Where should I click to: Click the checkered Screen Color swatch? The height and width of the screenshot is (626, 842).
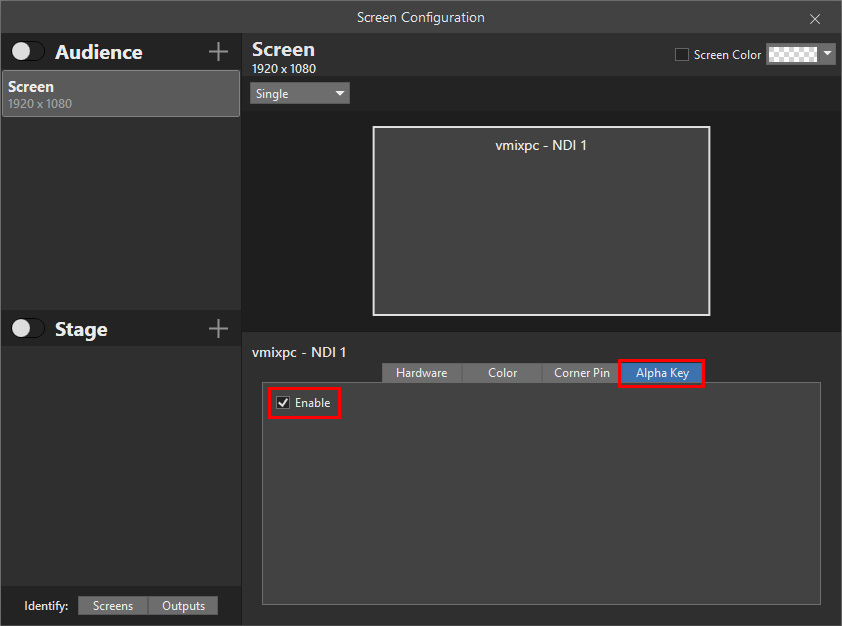(792, 54)
